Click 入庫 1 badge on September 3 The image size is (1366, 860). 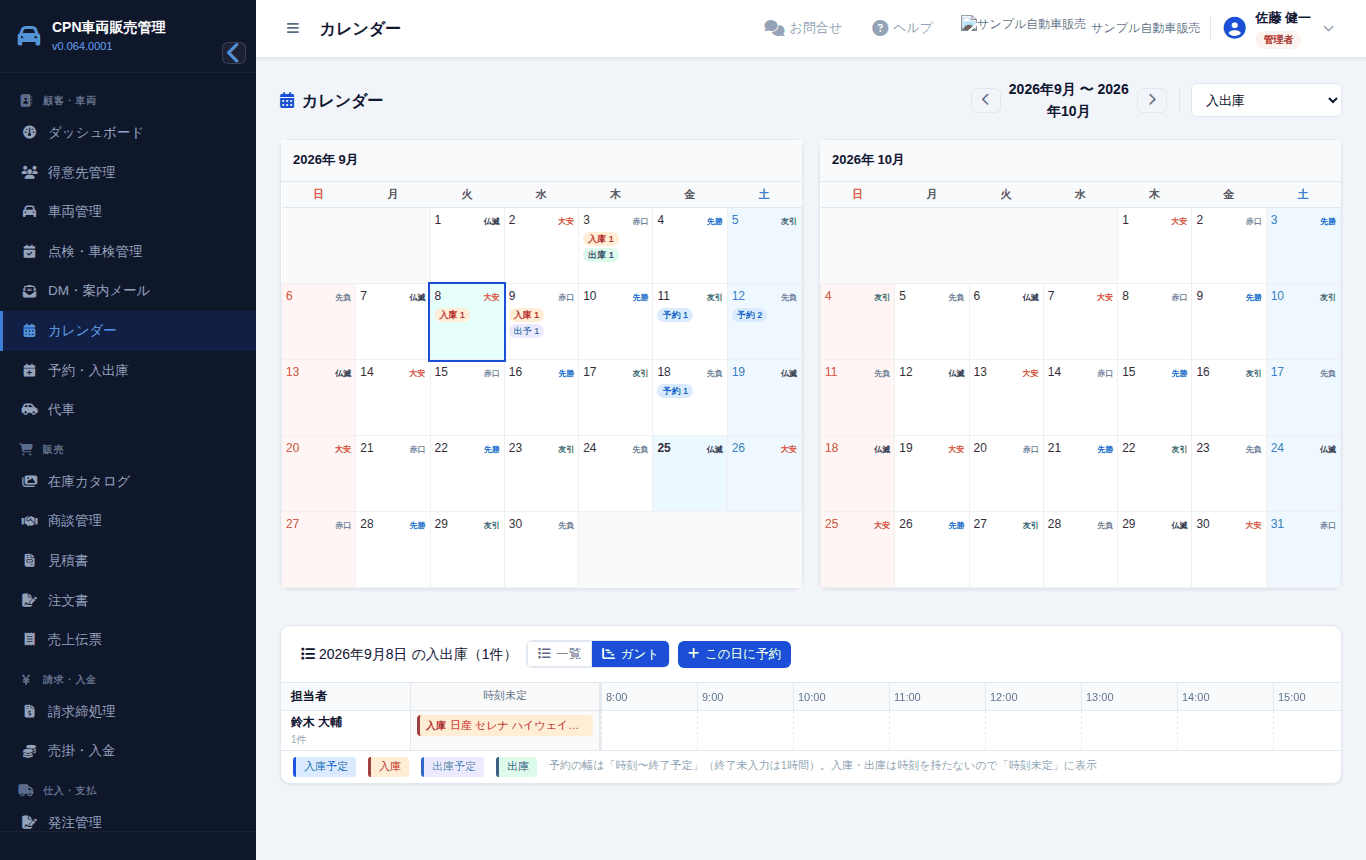coord(601,239)
